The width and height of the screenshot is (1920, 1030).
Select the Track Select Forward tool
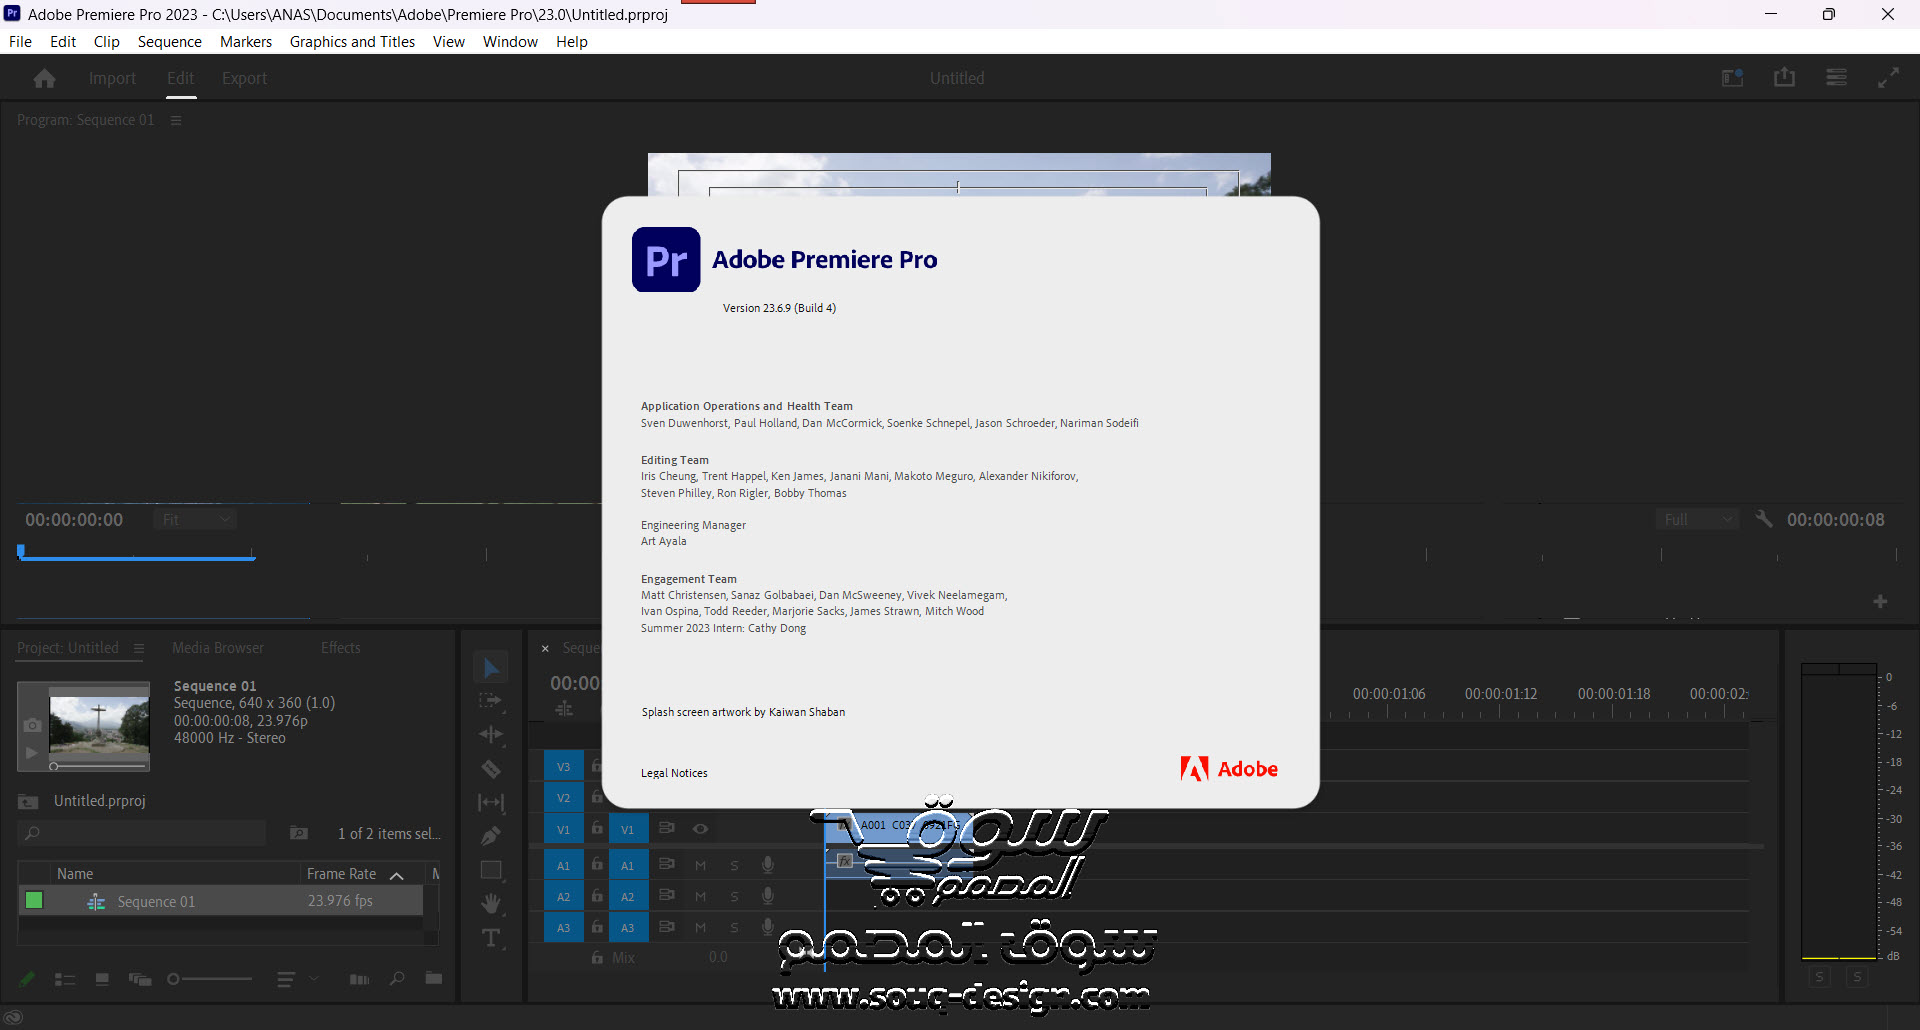490,701
